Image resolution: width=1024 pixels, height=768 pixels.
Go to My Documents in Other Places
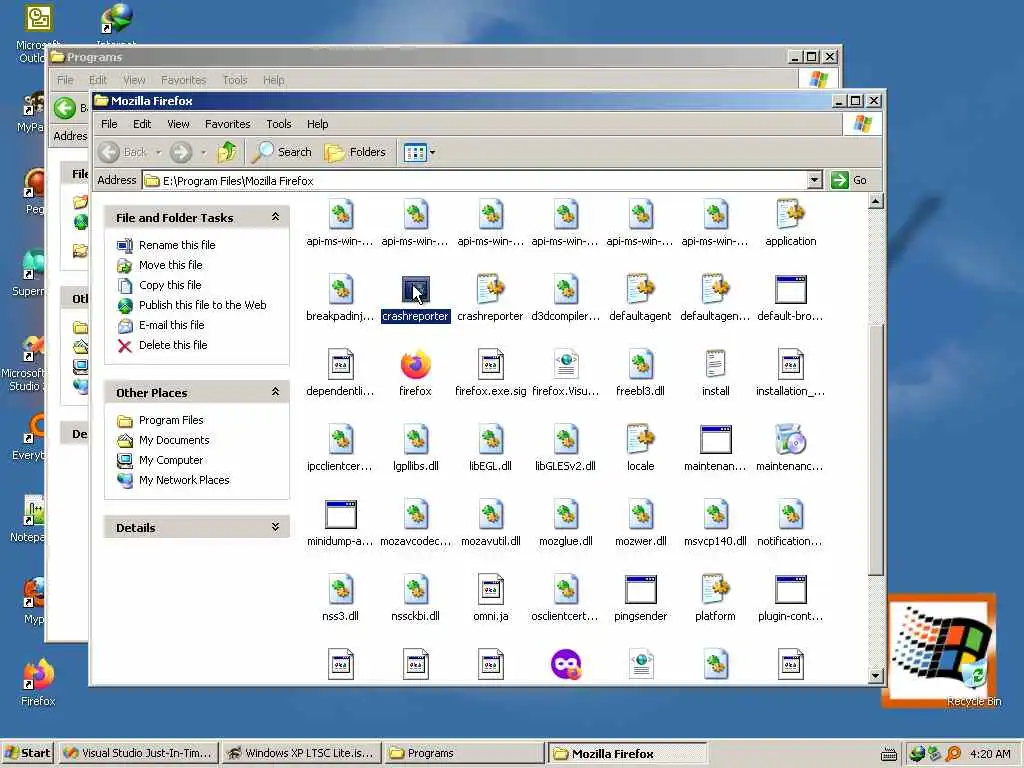click(x=174, y=440)
